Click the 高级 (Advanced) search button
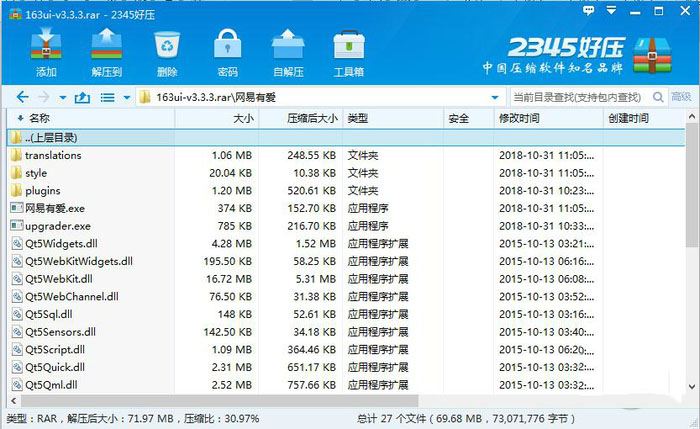This screenshot has width=700, height=429. tap(681, 96)
